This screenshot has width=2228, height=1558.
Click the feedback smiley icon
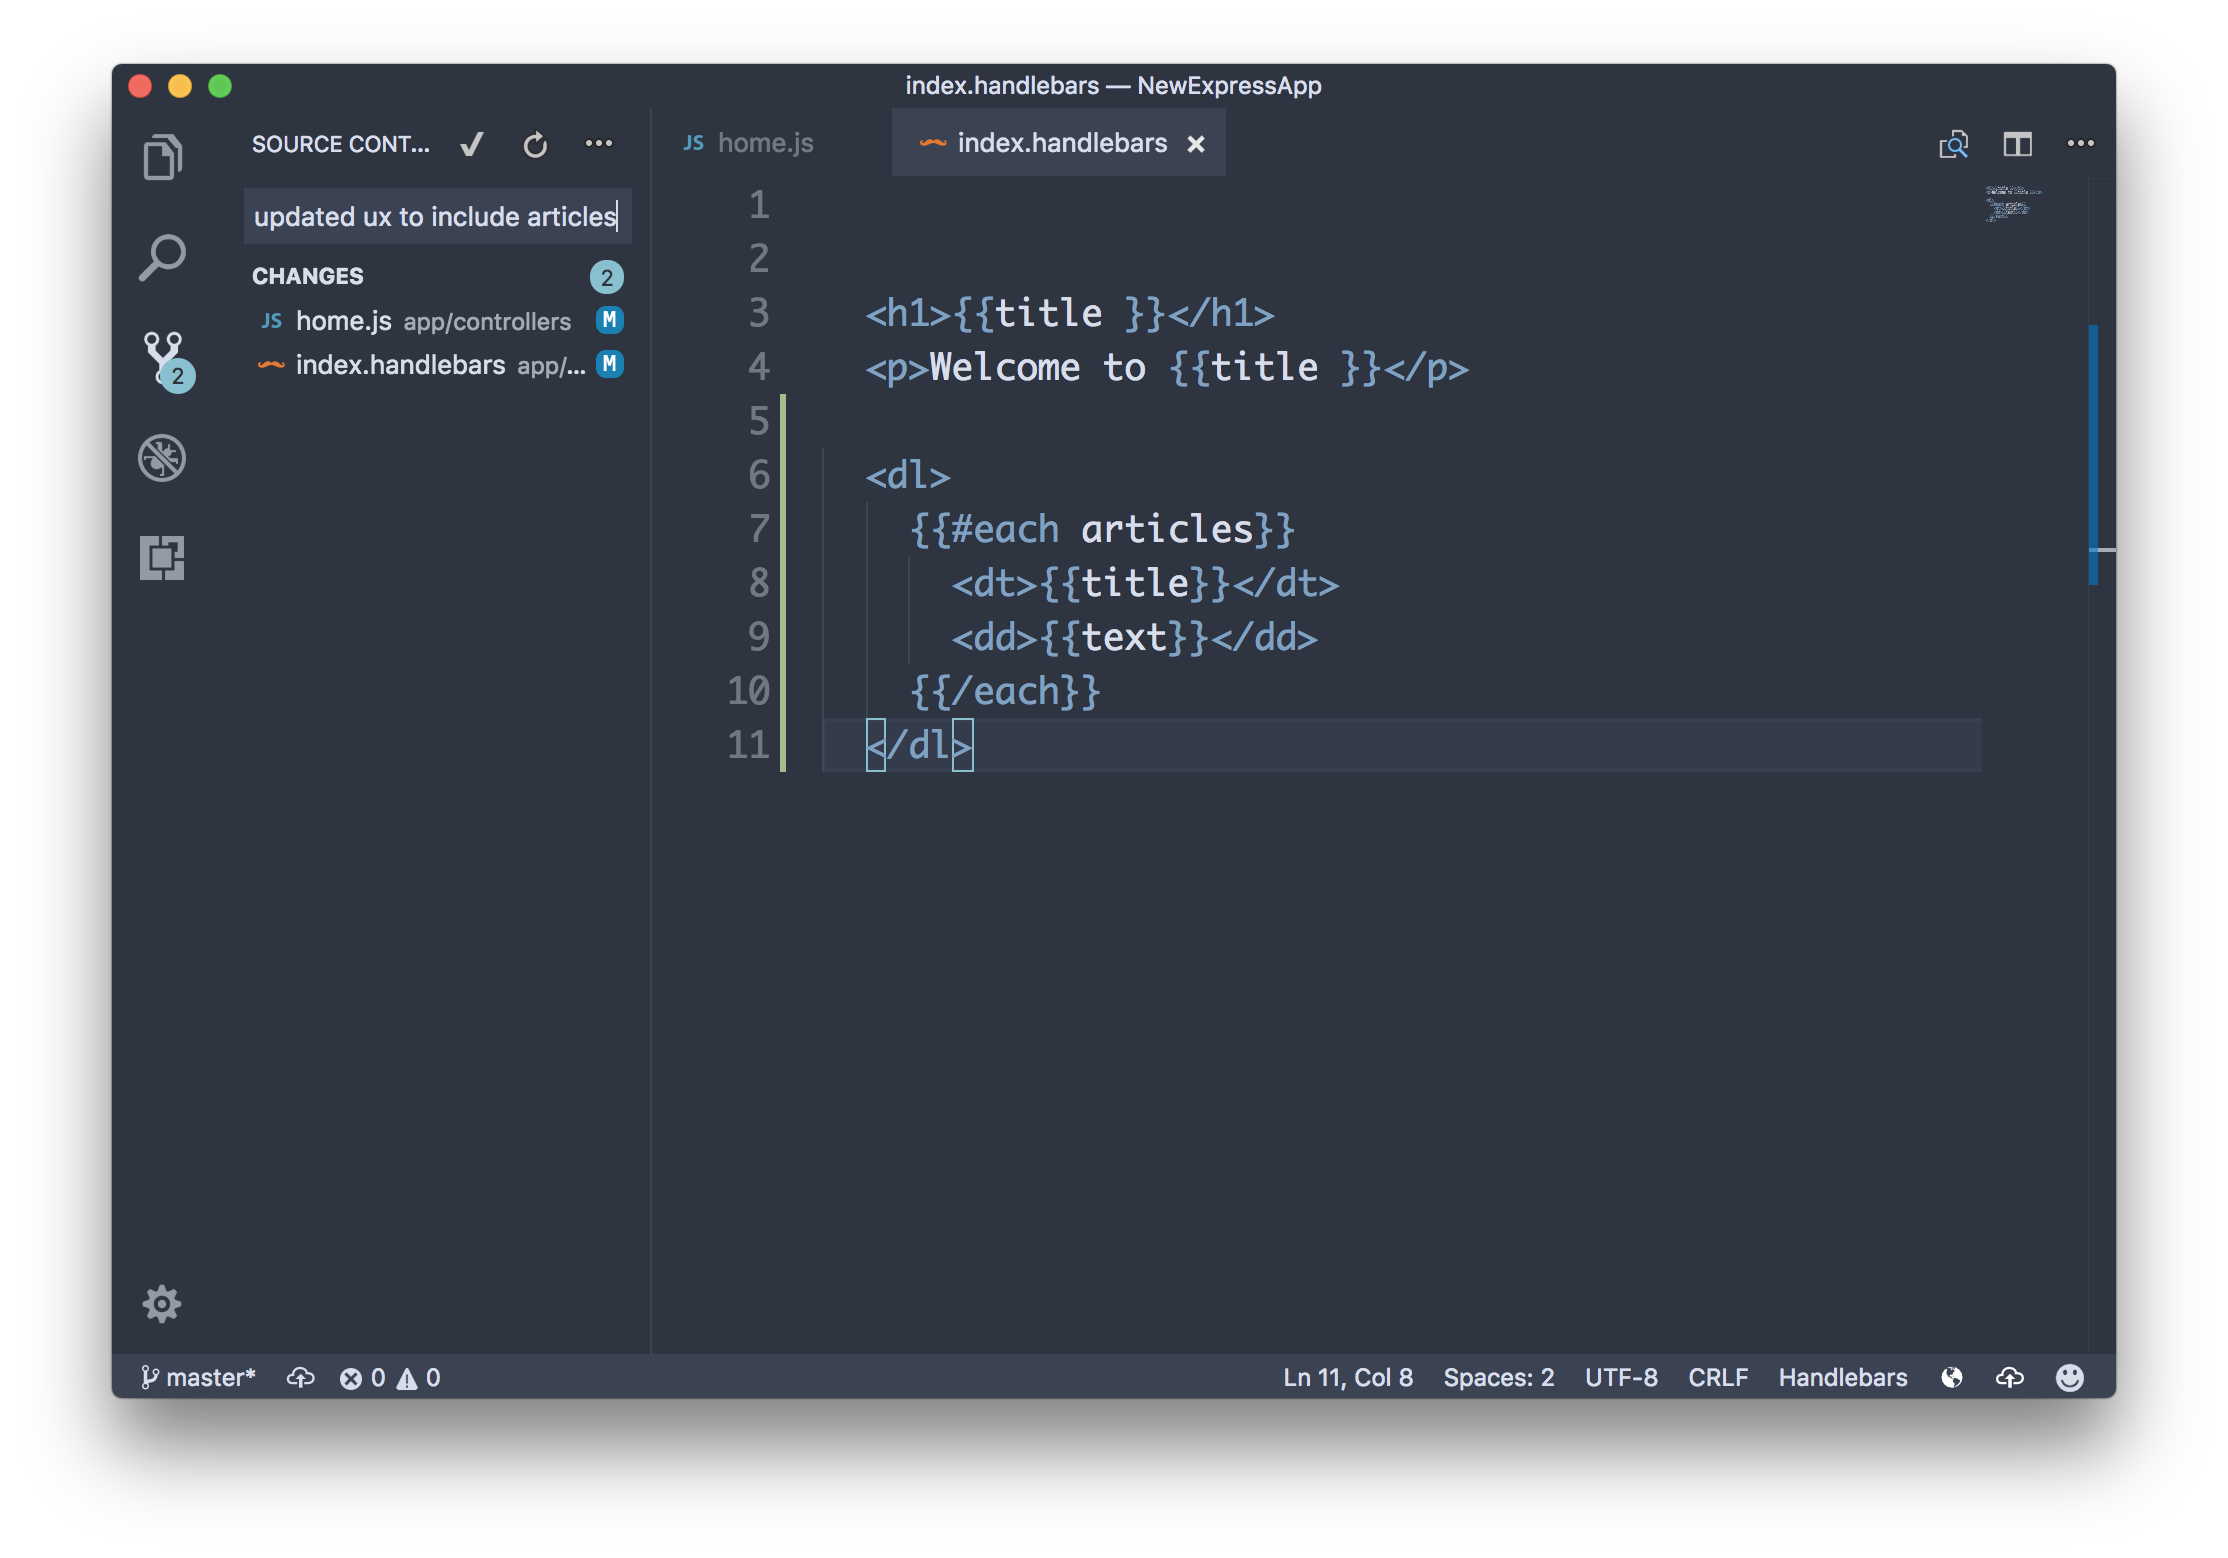click(2070, 1377)
